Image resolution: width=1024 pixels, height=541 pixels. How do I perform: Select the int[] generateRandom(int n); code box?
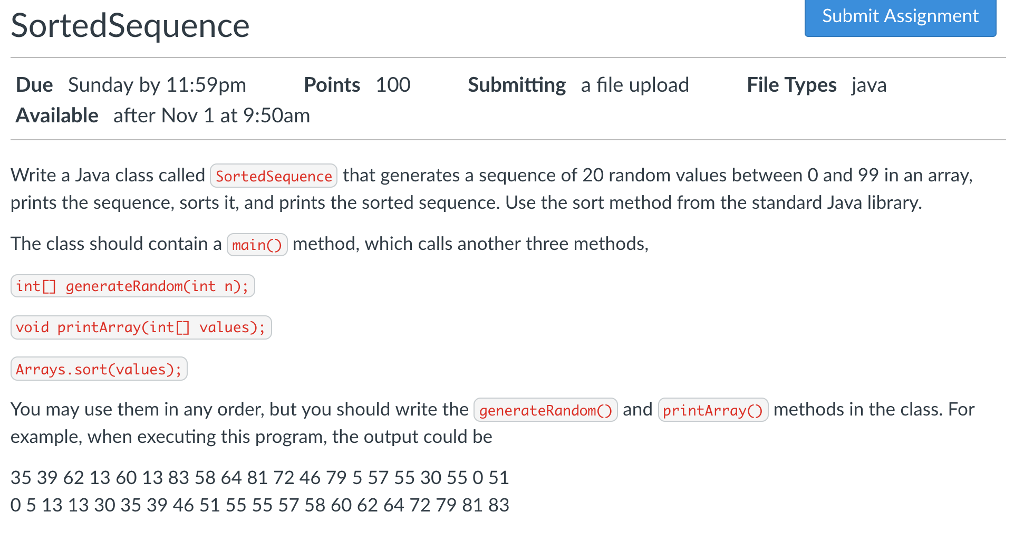[x=133, y=286]
